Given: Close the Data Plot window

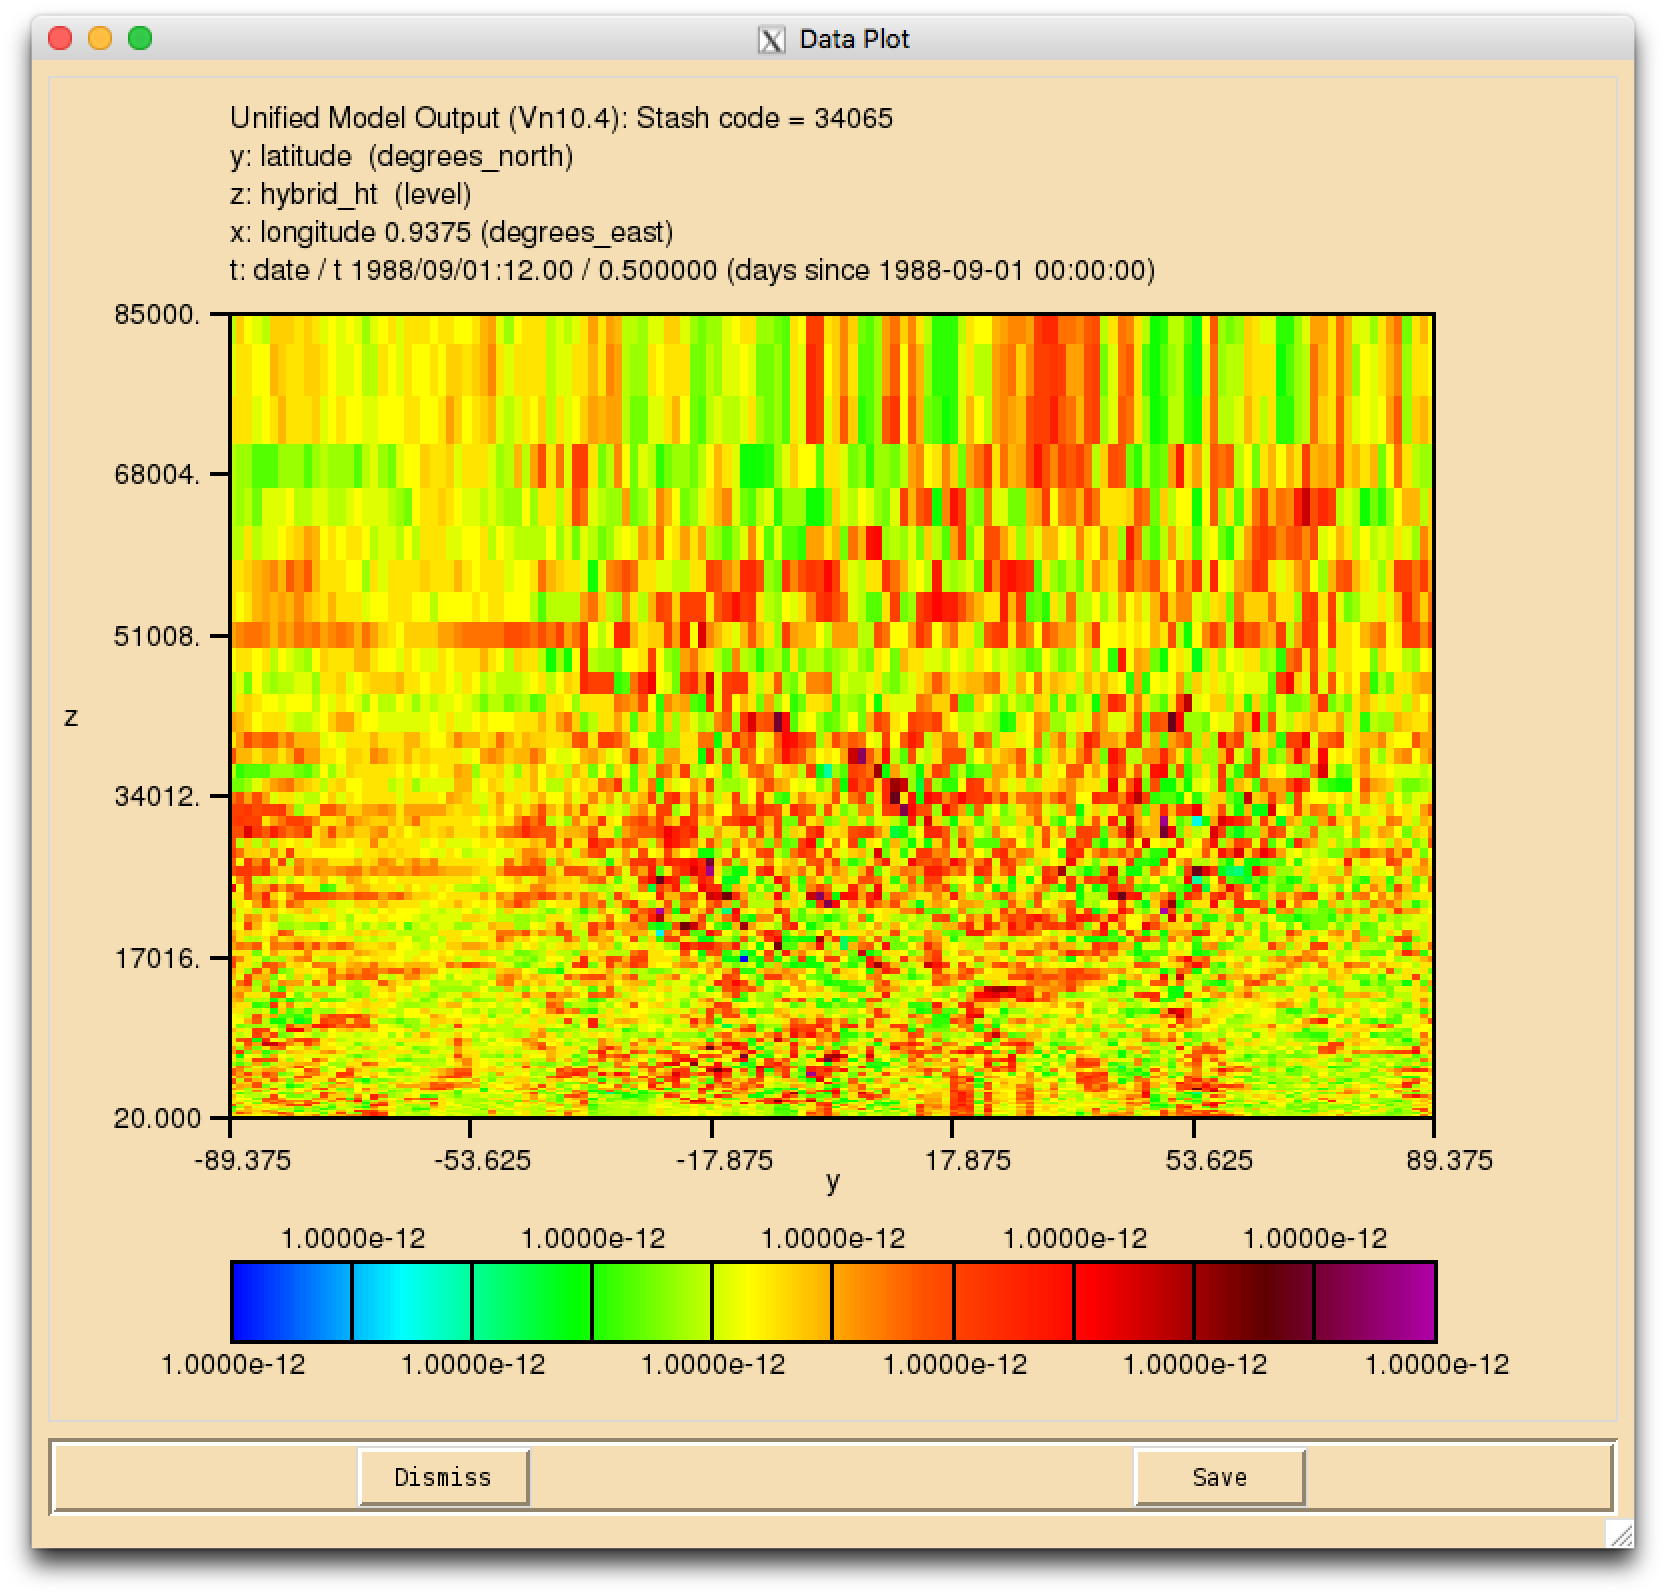Looking at the screenshot, I should [x=60, y=39].
